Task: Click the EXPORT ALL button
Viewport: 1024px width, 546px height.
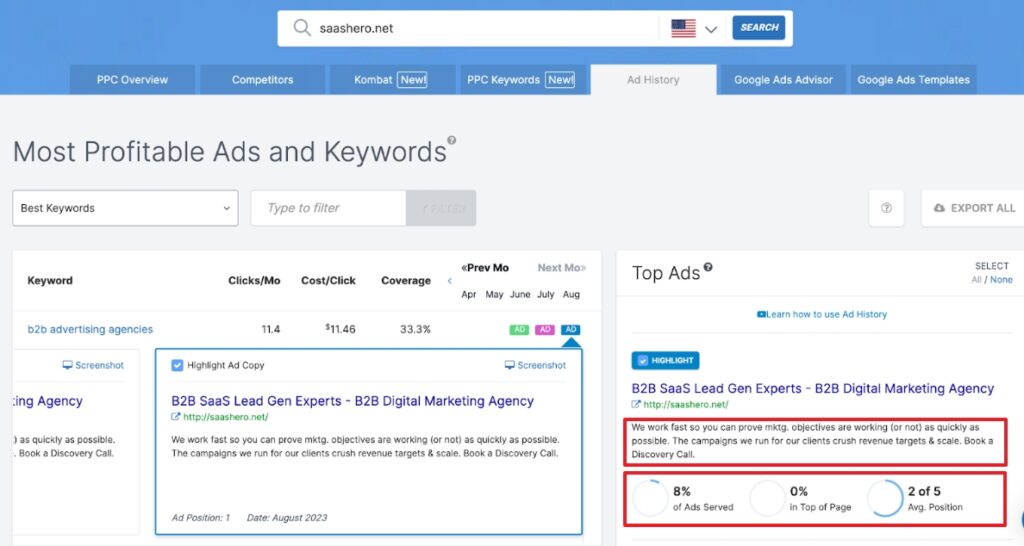Action: click(973, 208)
